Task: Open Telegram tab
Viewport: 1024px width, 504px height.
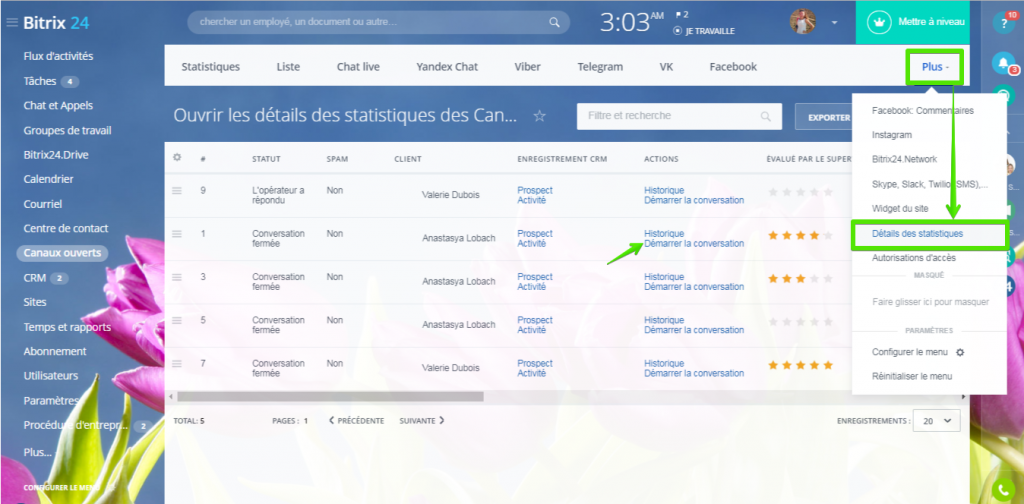Action: [x=600, y=67]
